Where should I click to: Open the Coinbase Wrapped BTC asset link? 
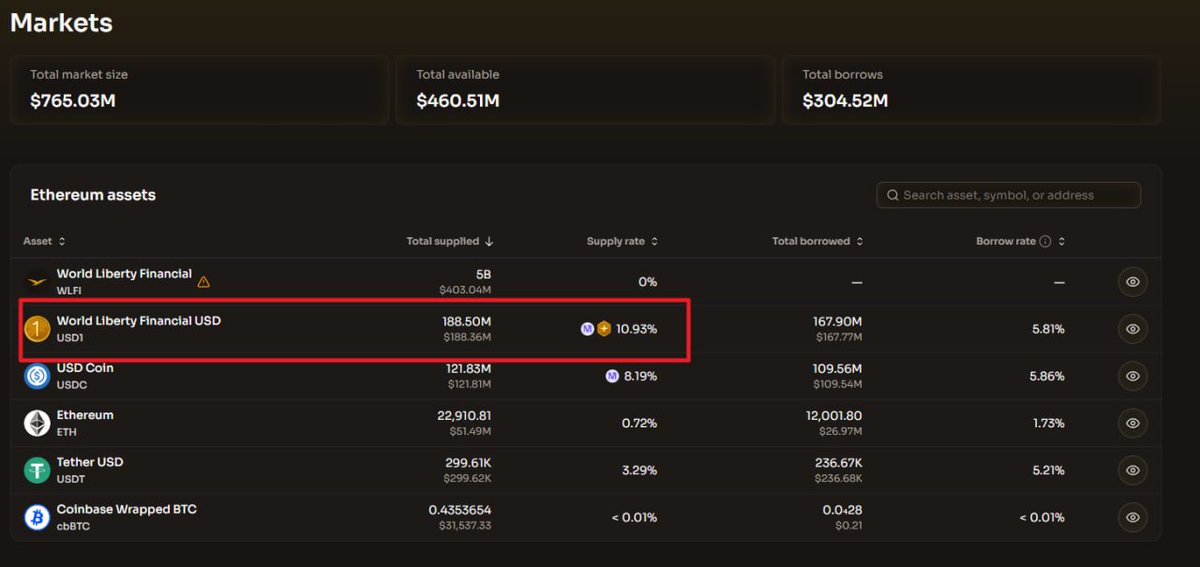pyautogui.click(x=127, y=509)
